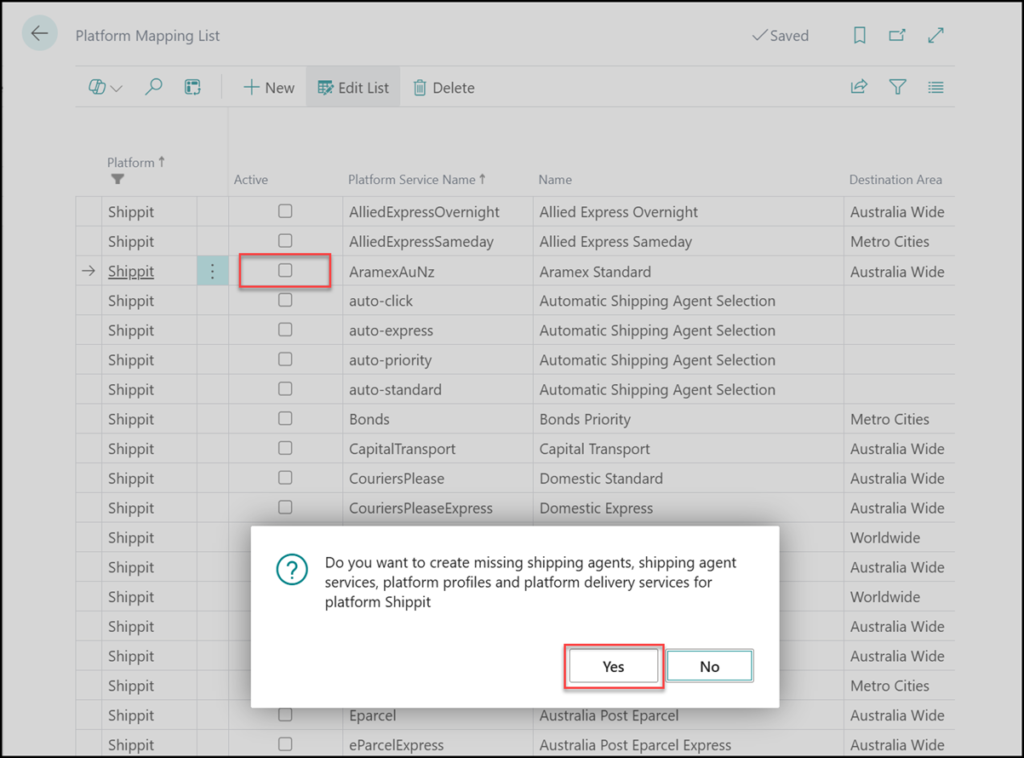Open search with the magnifier icon

(153, 88)
